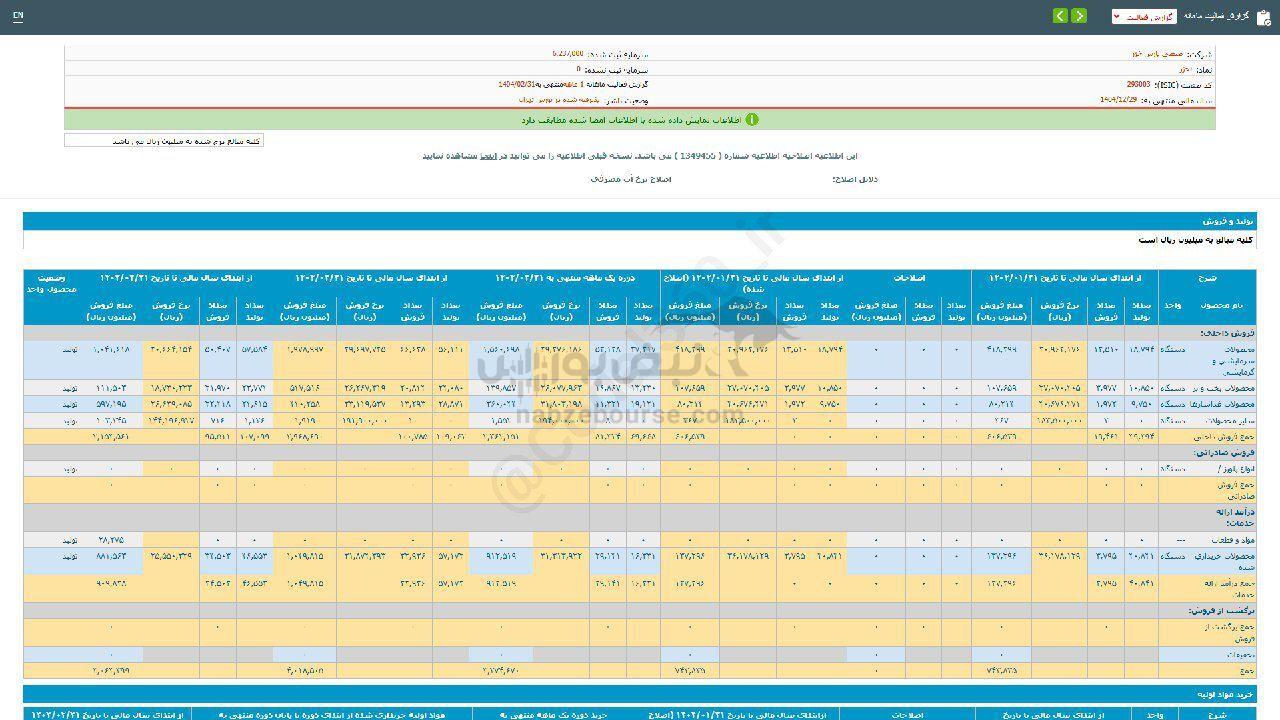
Task: Select the period end date 1404/02/31
Action: 518,85
